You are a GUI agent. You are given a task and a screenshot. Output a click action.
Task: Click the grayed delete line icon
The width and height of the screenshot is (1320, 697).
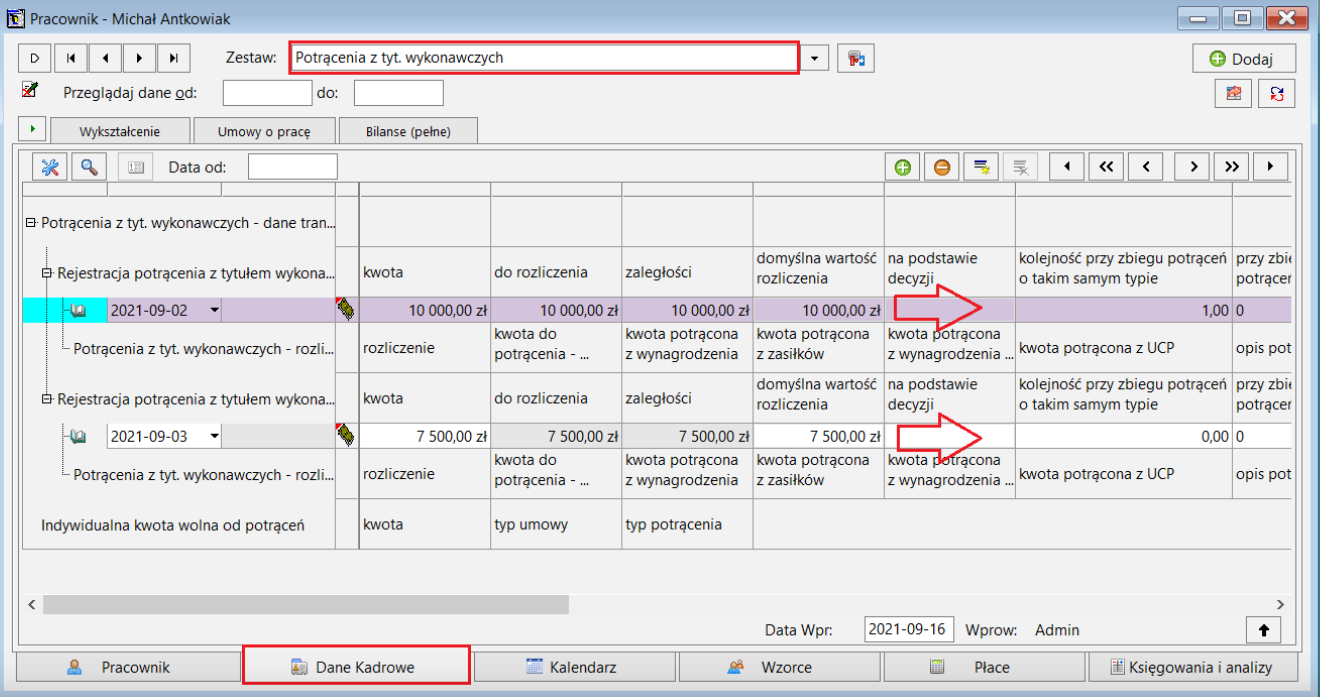[1020, 167]
